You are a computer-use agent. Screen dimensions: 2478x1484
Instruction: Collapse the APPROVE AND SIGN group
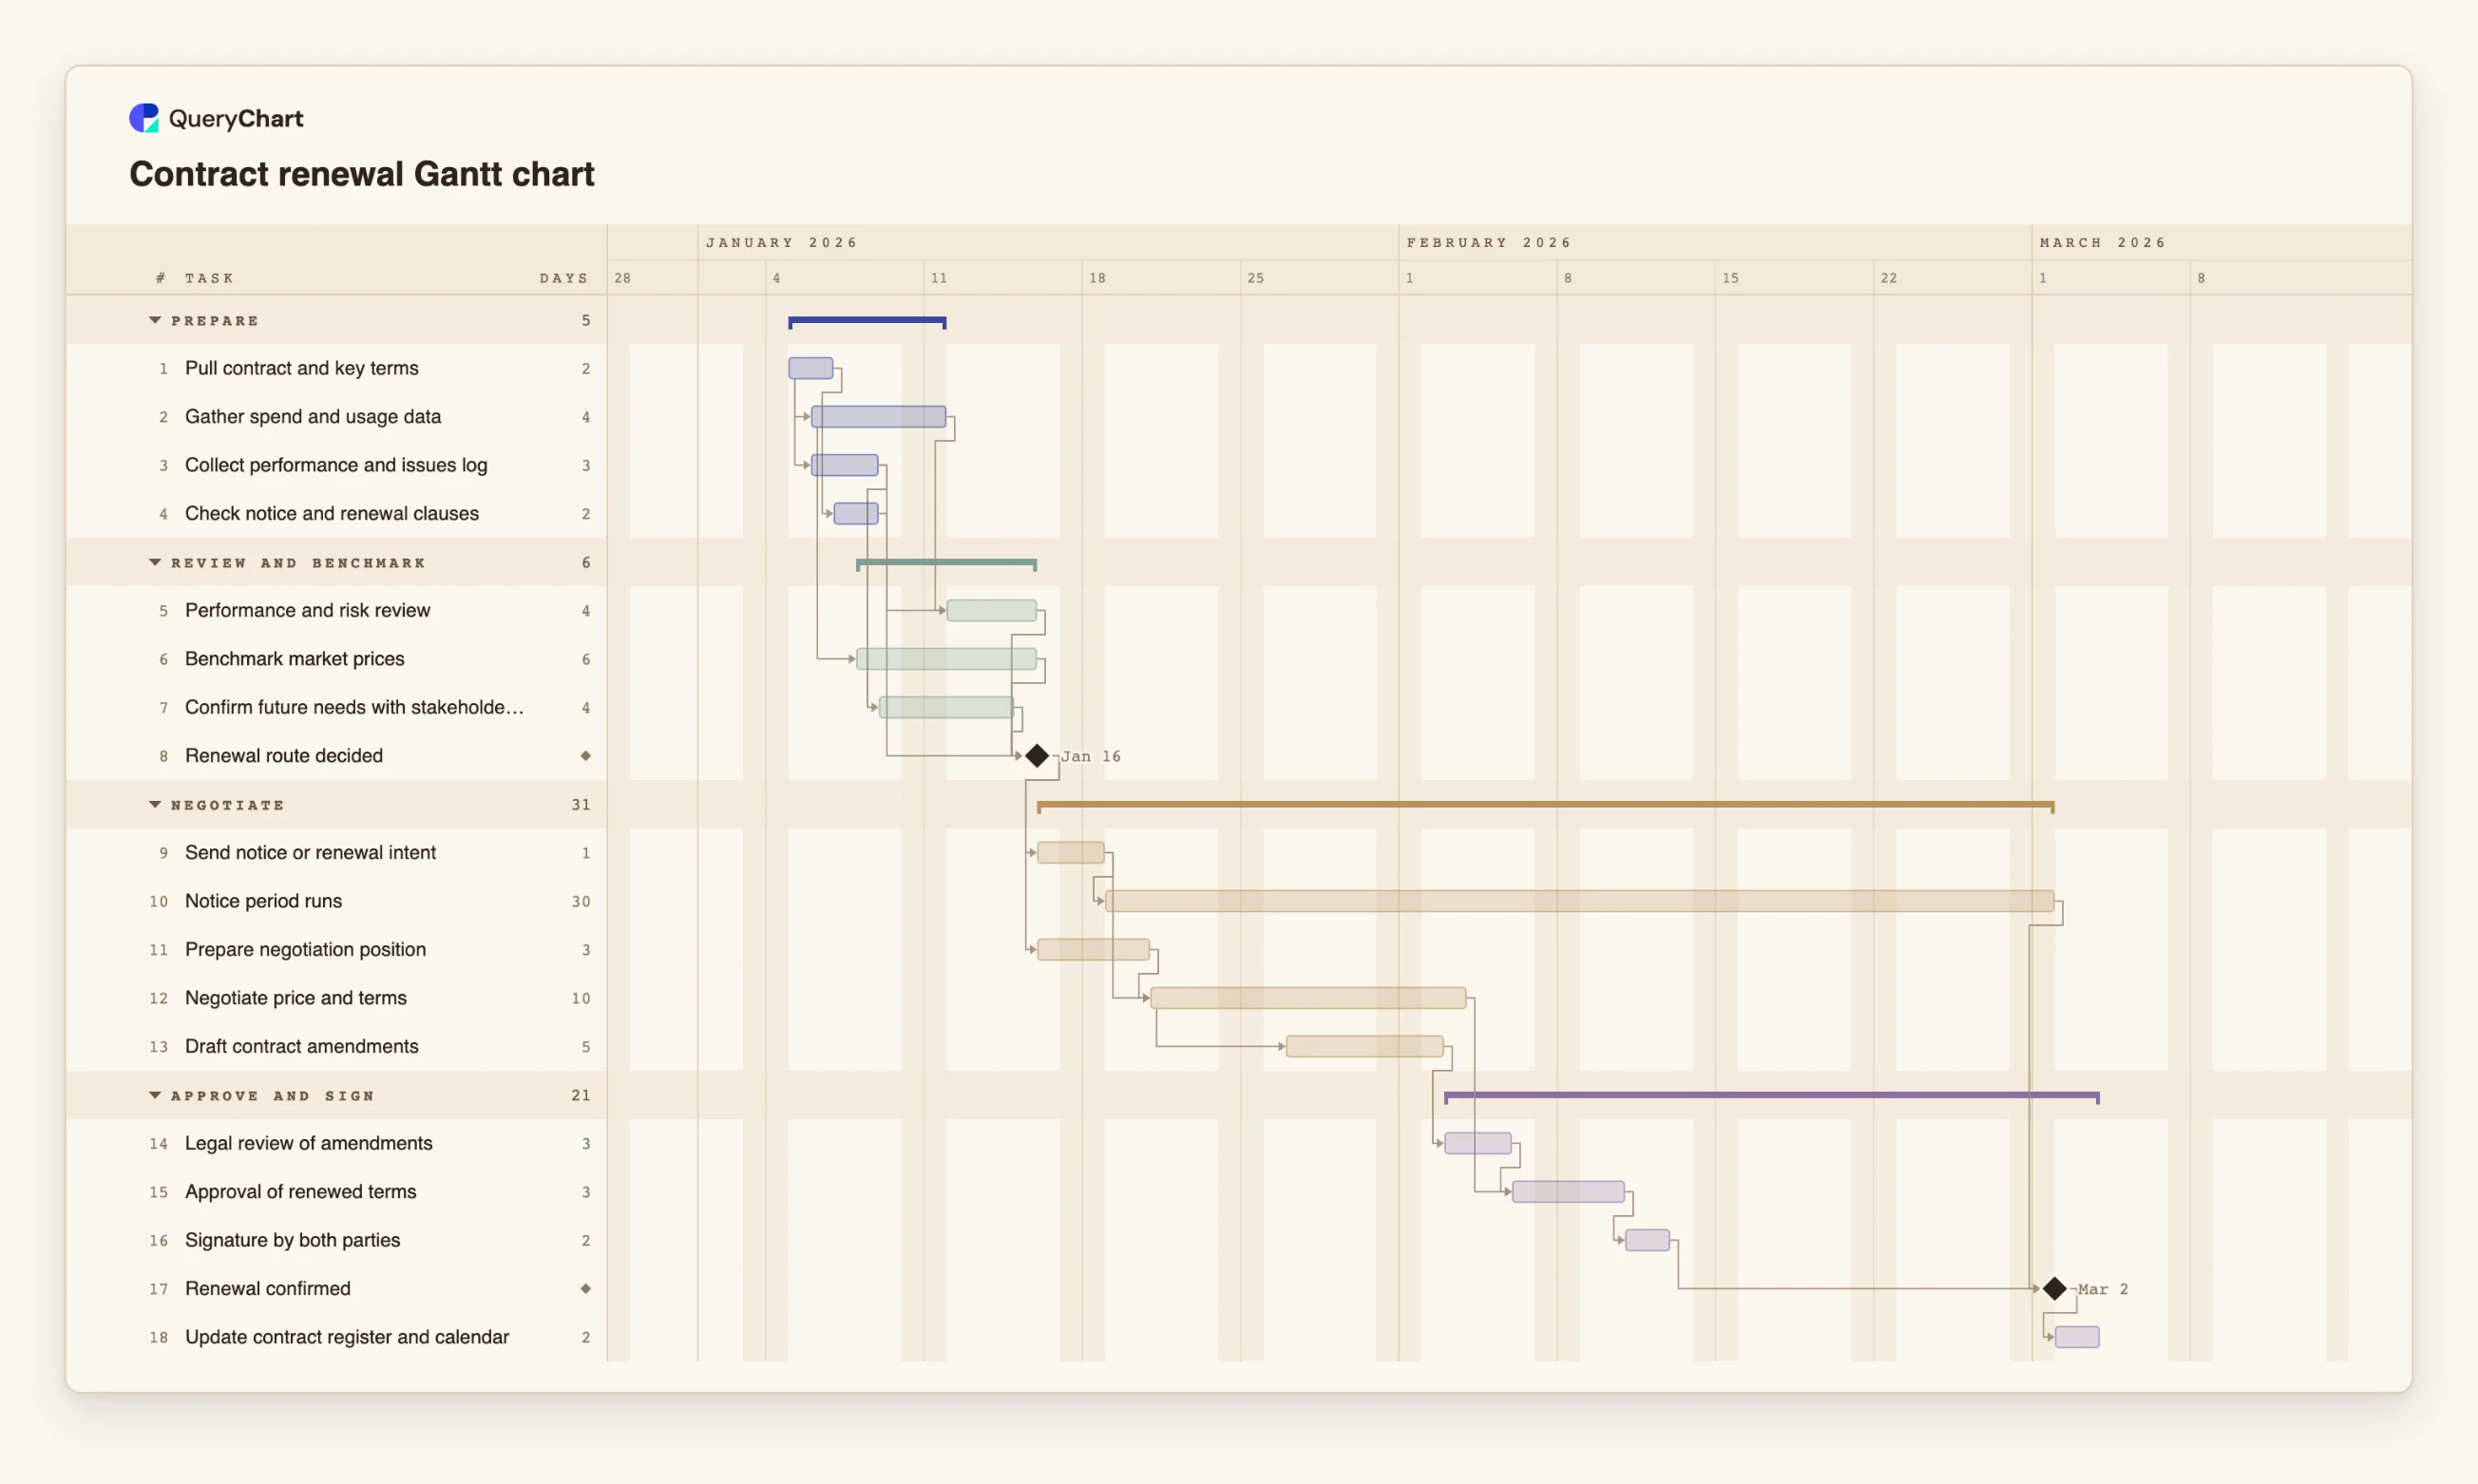(155, 1095)
